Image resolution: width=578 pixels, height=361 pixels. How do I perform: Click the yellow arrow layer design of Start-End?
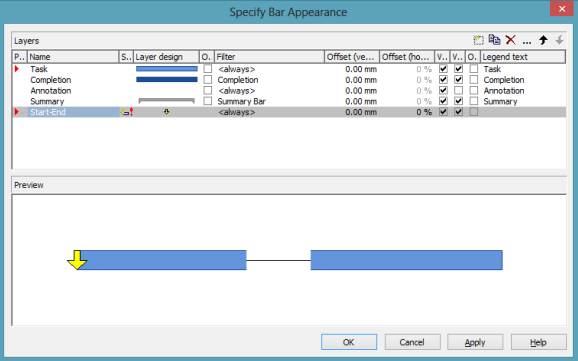[x=167, y=112]
